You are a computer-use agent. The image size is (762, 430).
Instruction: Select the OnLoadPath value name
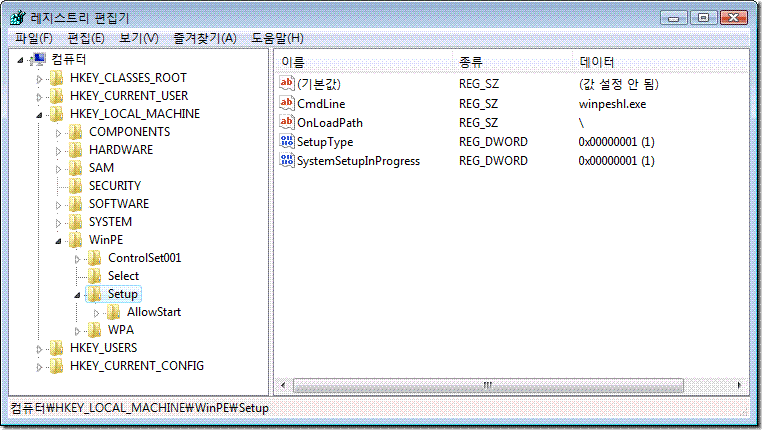(x=330, y=122)
